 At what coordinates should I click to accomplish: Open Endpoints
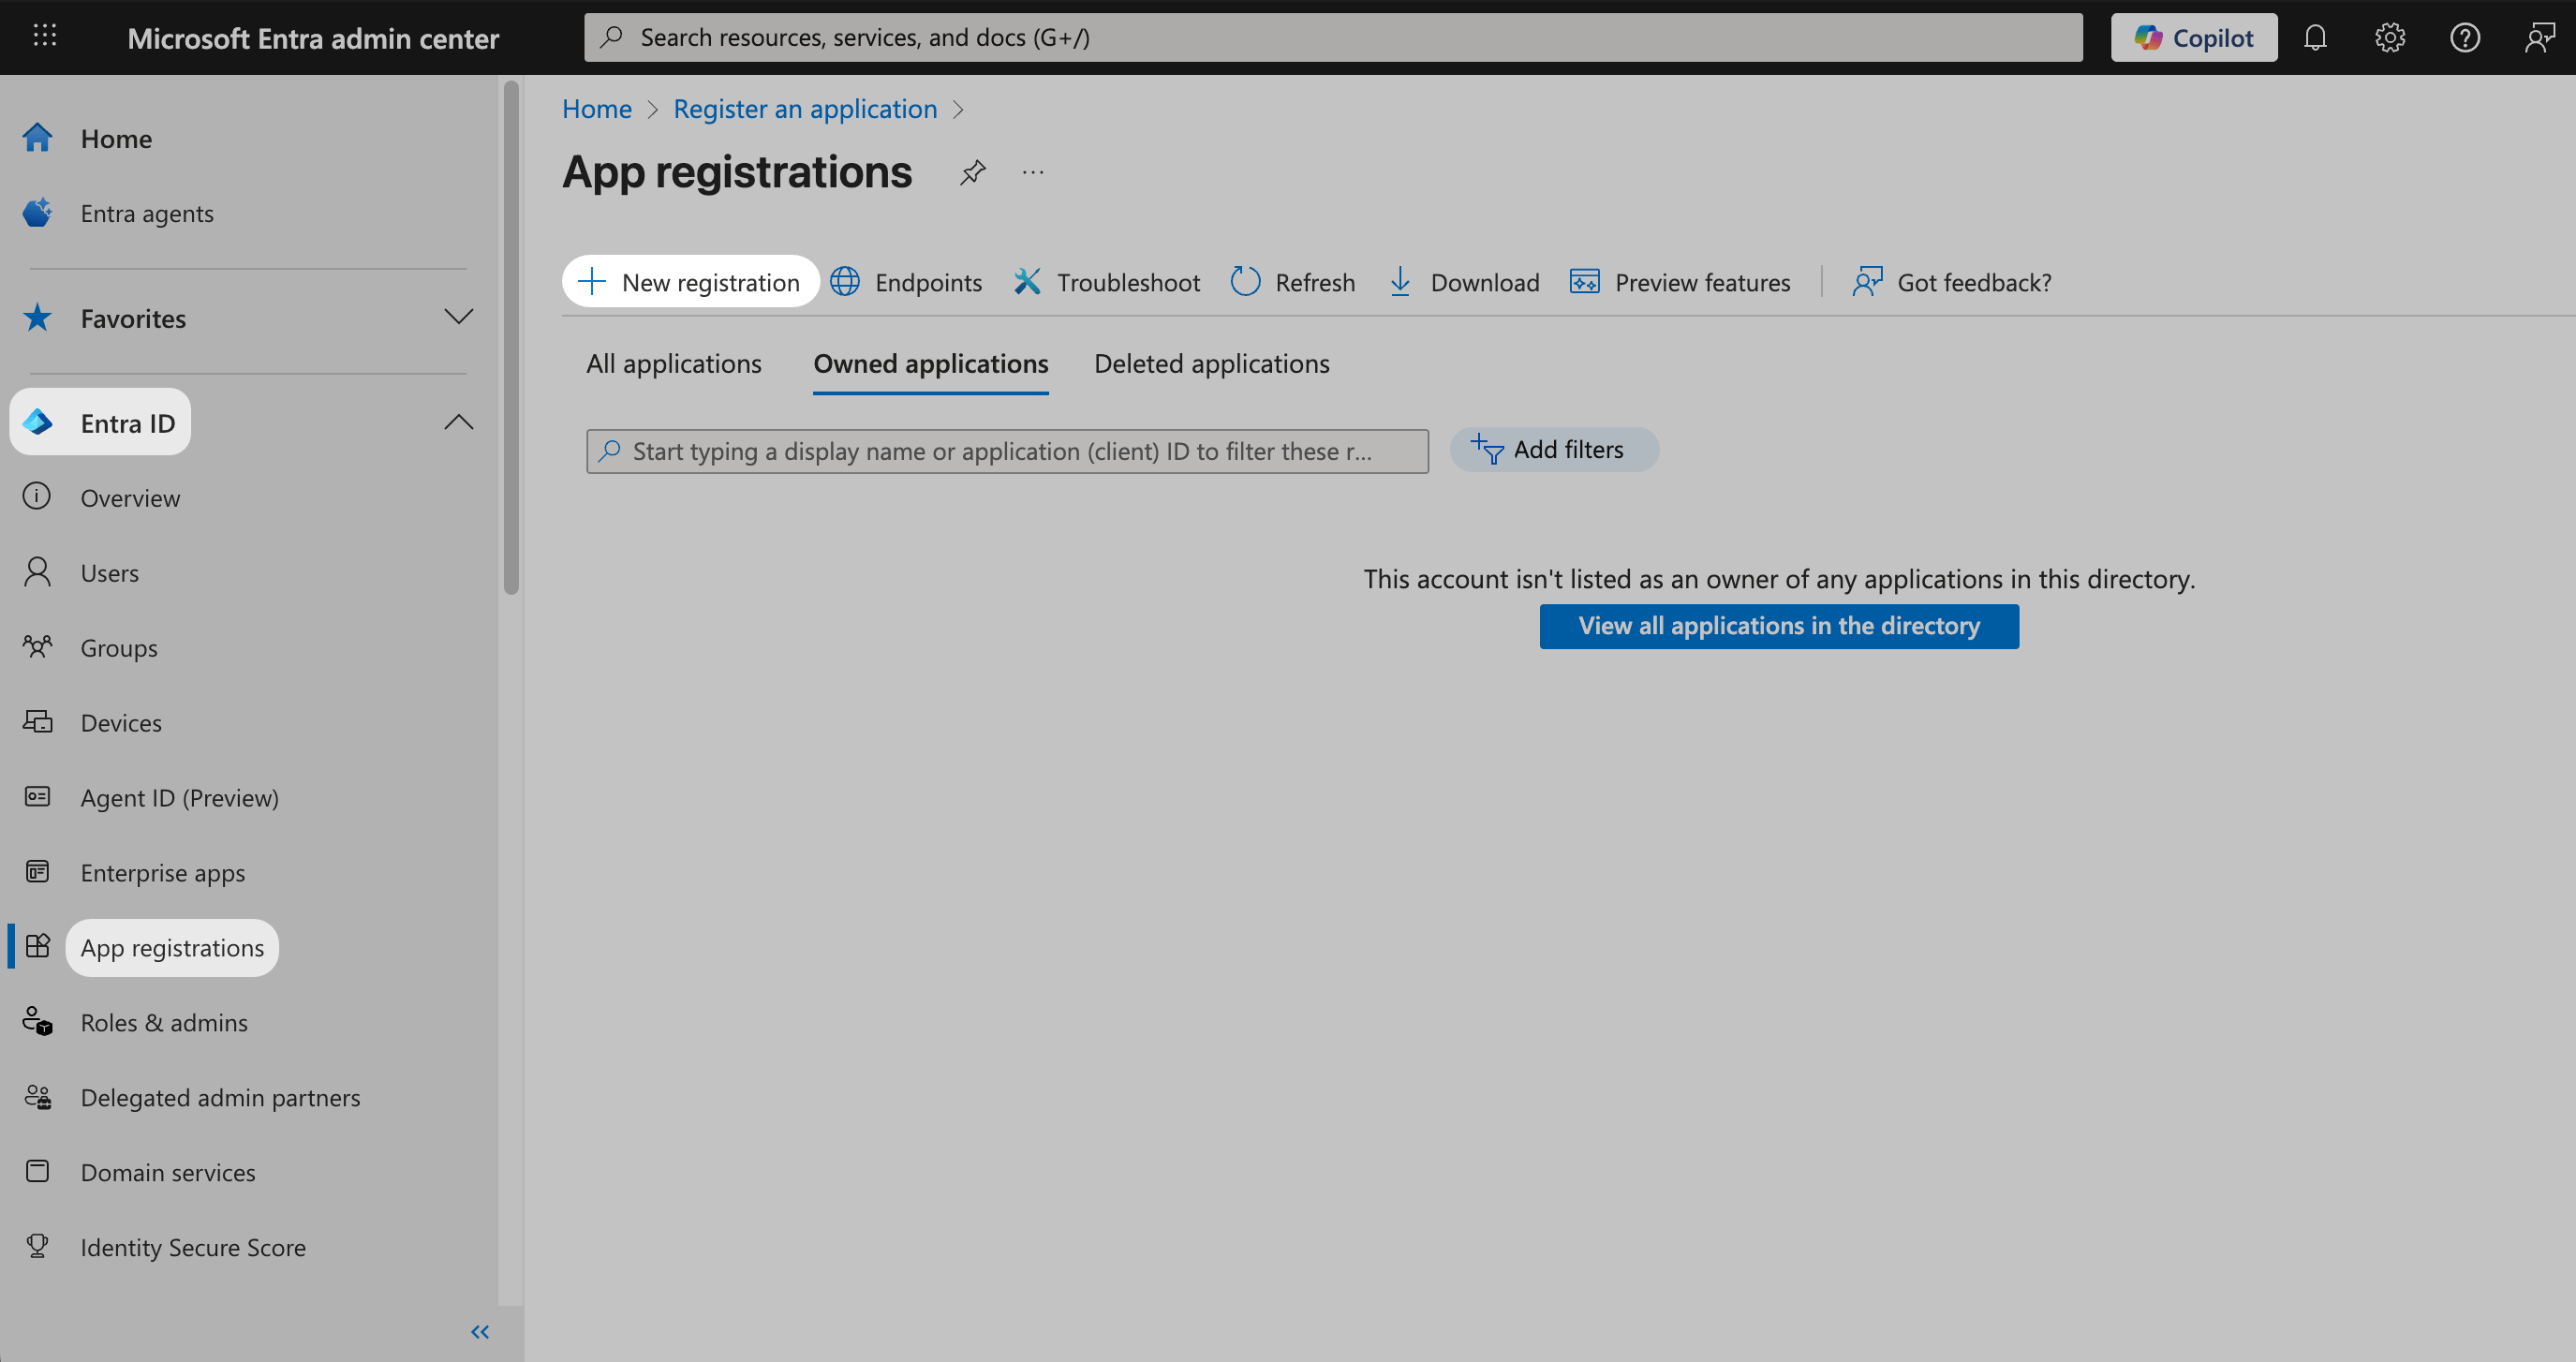(x=906, y=282)
